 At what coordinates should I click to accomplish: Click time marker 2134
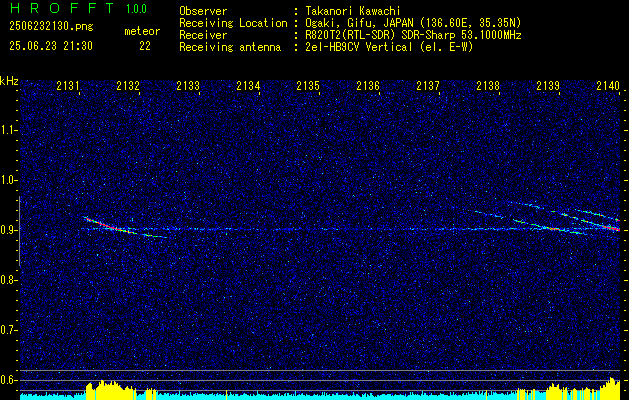coord(248,86)
